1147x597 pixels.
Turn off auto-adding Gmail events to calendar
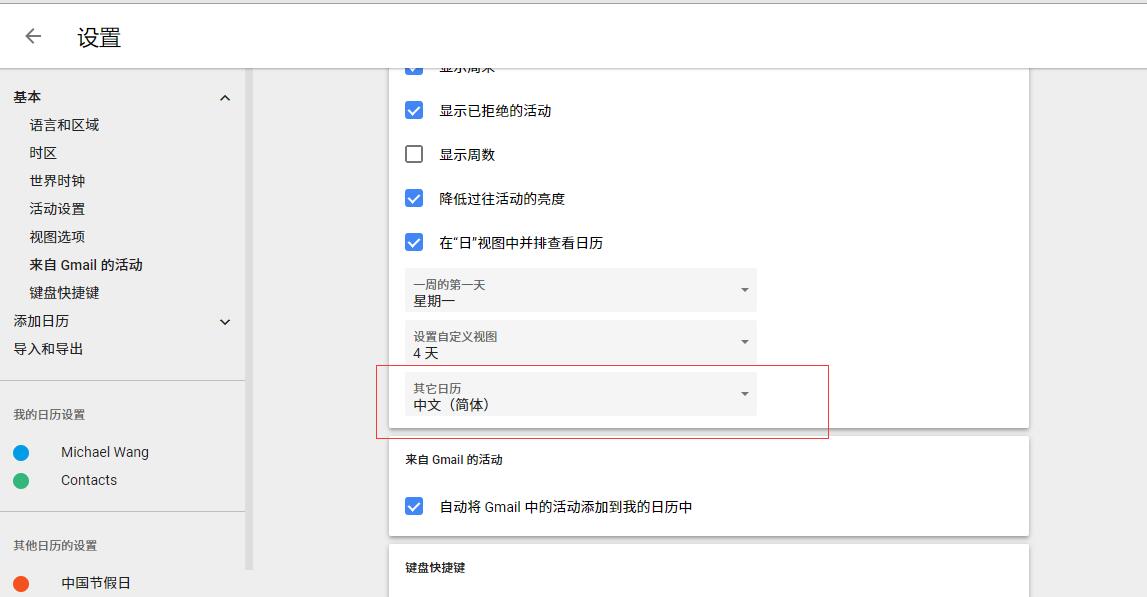(414, 507)
